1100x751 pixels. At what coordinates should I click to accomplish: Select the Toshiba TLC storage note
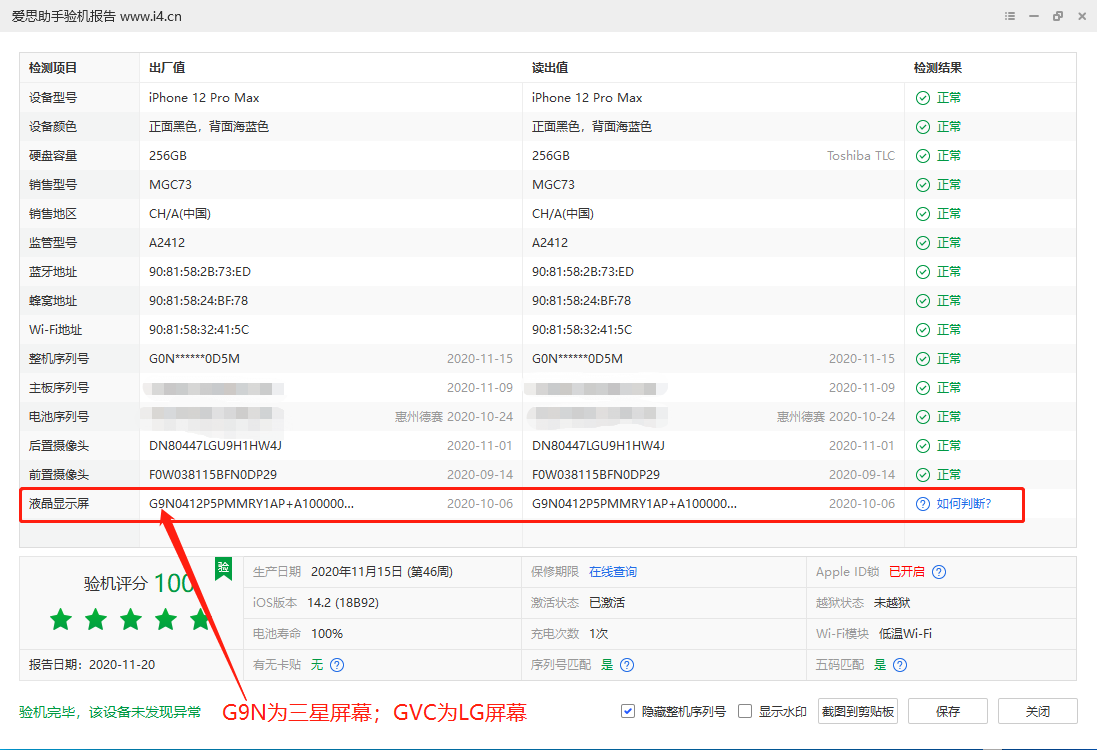pyautogui.click(x=861, y=156)
